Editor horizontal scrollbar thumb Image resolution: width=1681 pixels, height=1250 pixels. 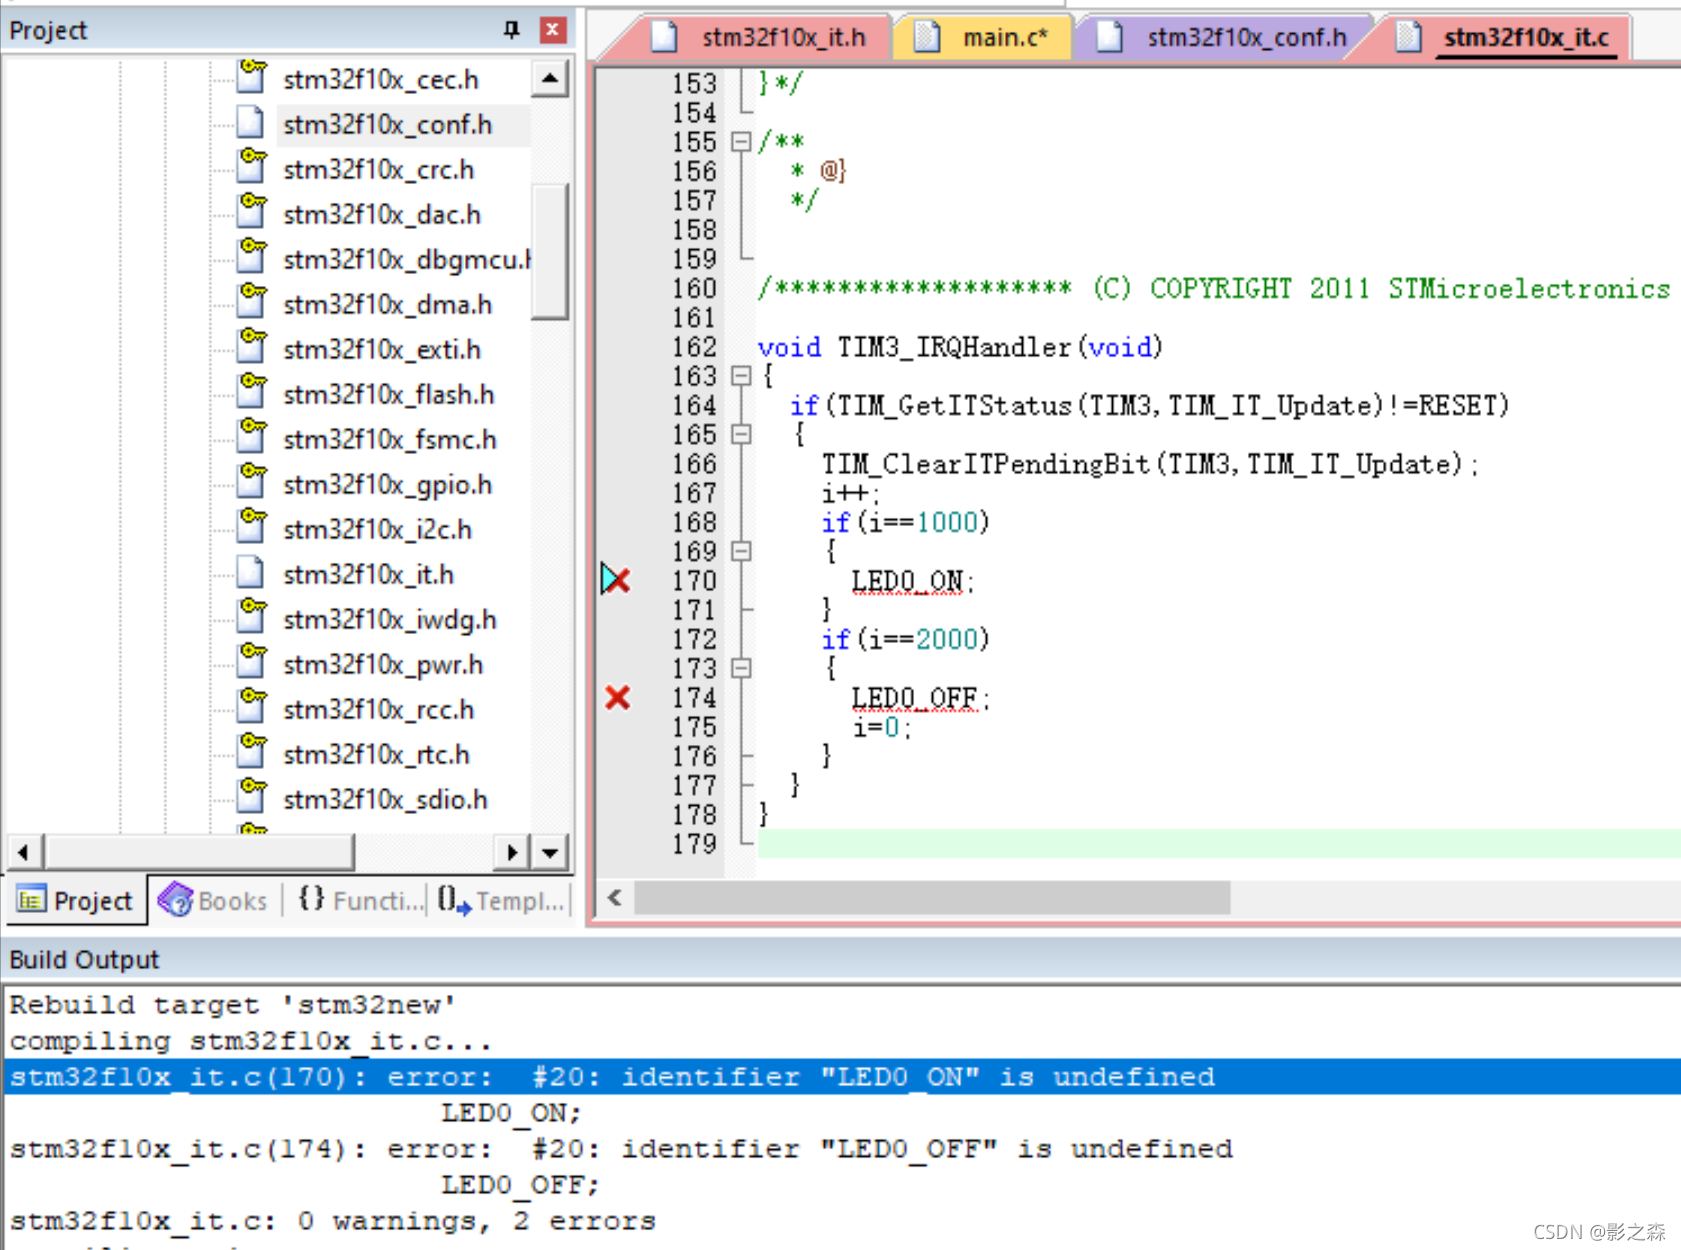pyautogui.click(x=932, y=898)
